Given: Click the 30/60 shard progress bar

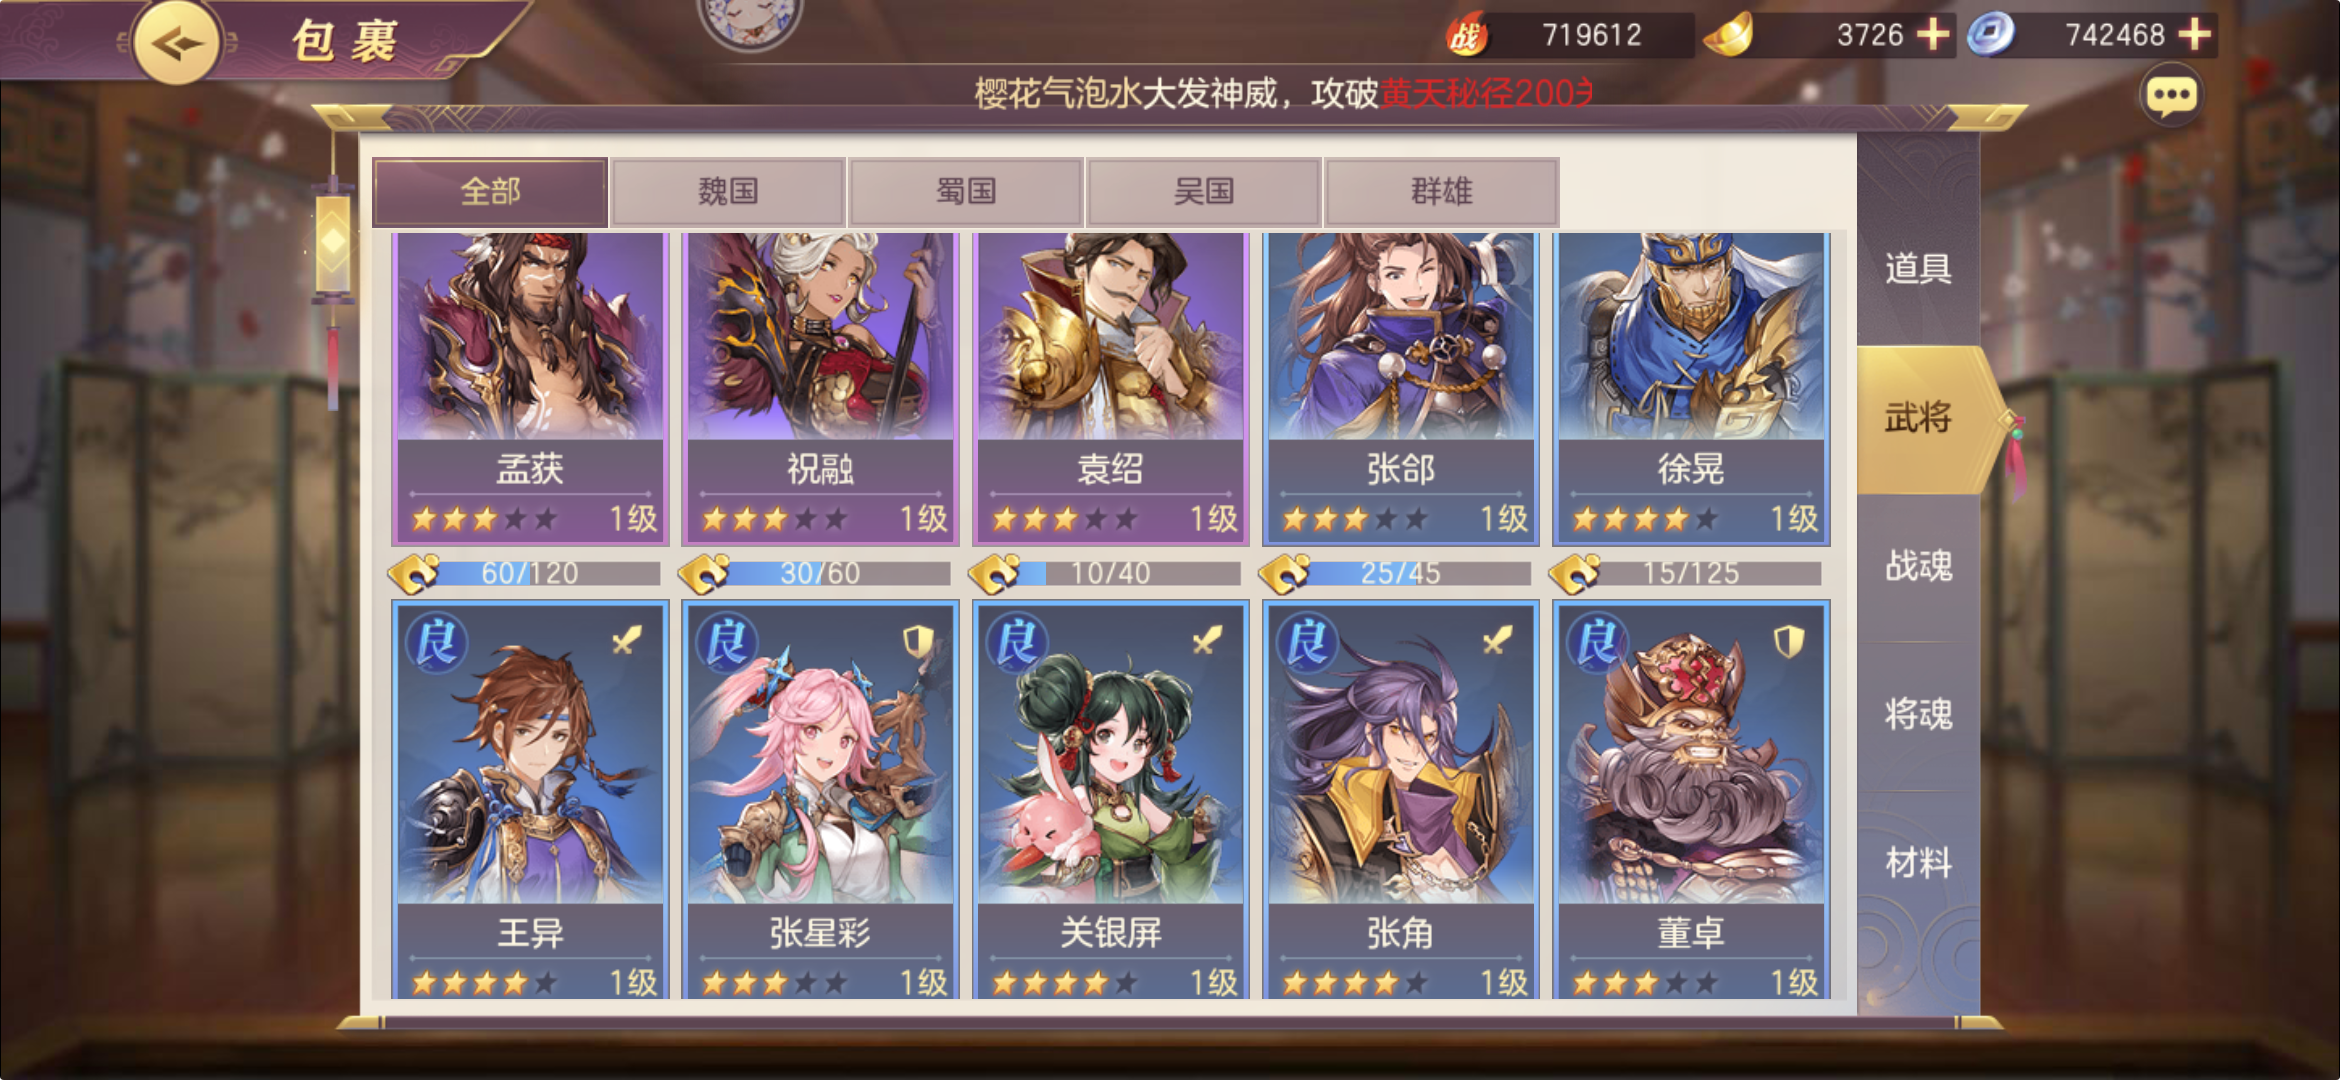Looking at the screenshot, I should click(x=820, y=573).
